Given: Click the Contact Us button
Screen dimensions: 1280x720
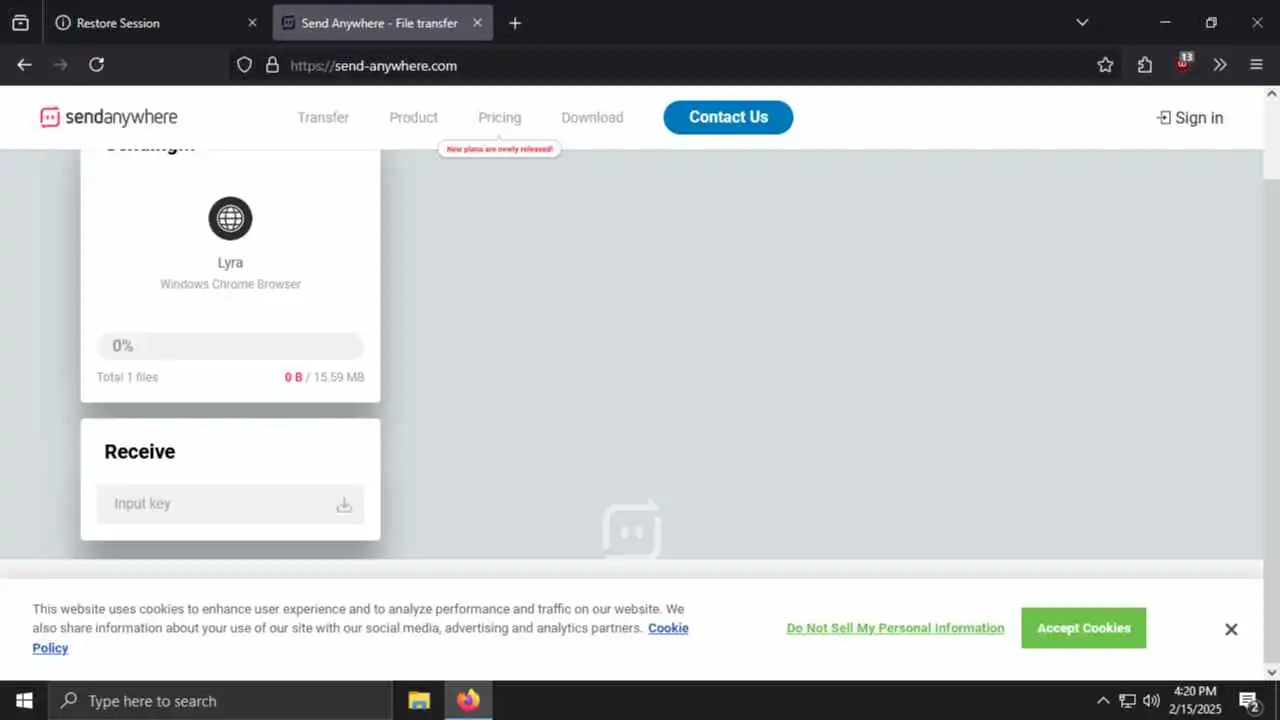Looking at the screenshot, I should [x=728, y=117].
